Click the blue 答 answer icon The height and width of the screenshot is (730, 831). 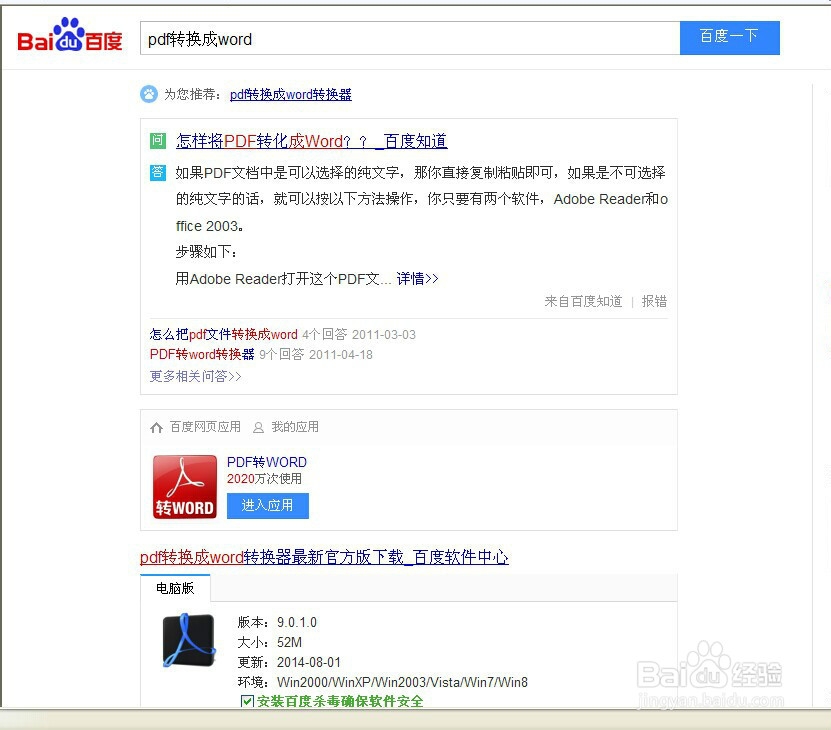click(x=157, y=172)
